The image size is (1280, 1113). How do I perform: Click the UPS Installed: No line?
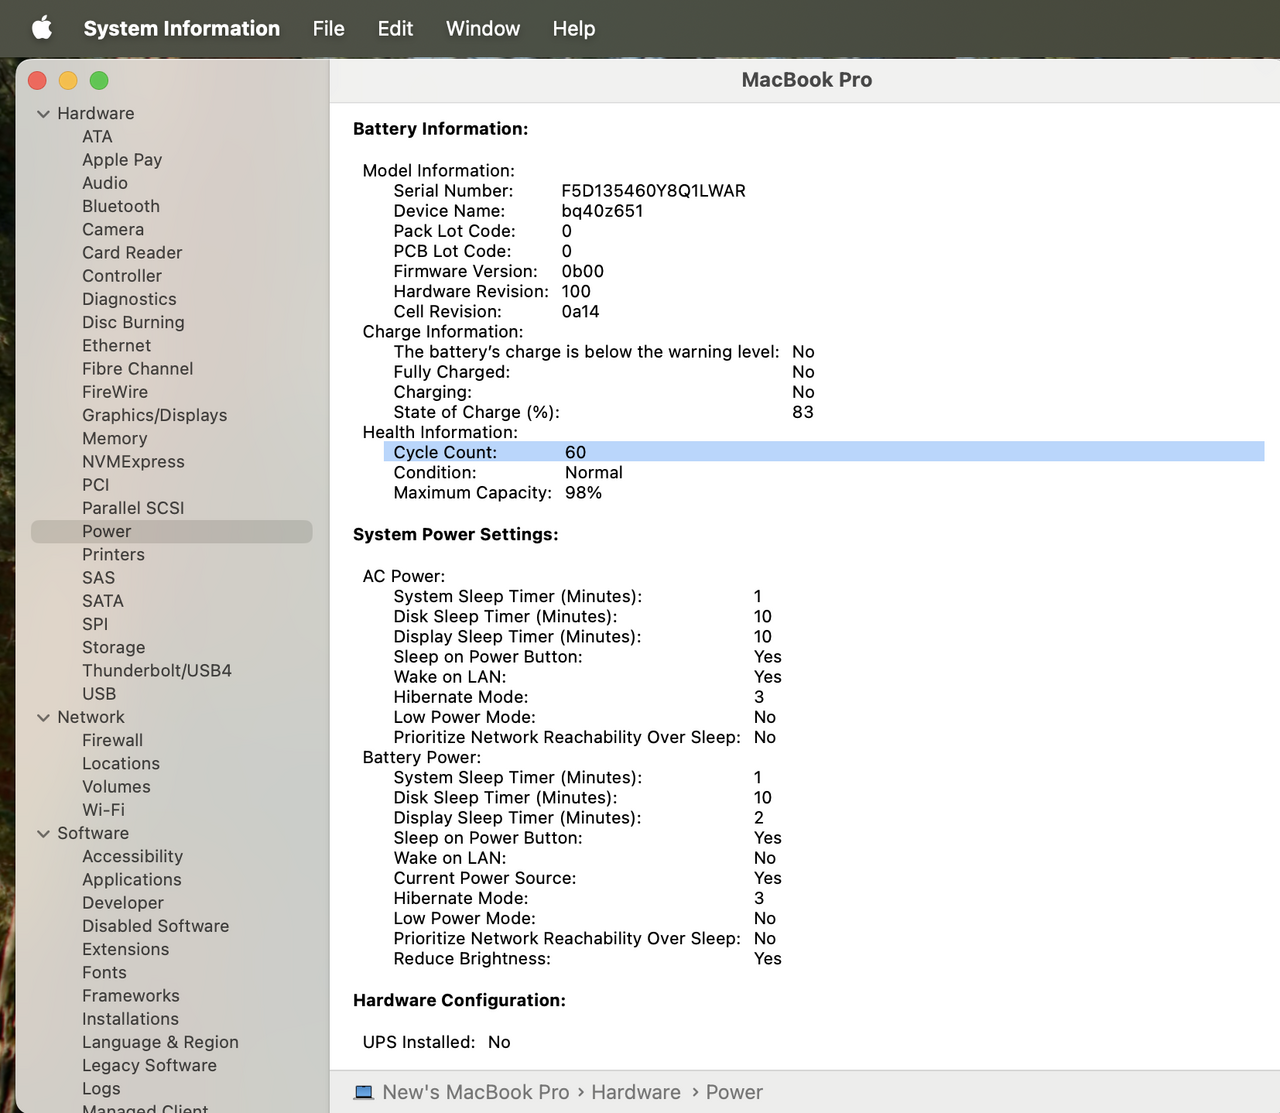tap(436, 1042)
